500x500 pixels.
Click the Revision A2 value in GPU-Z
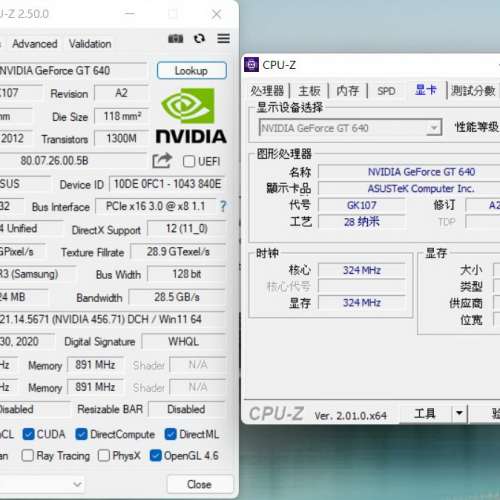coord(122,93)
